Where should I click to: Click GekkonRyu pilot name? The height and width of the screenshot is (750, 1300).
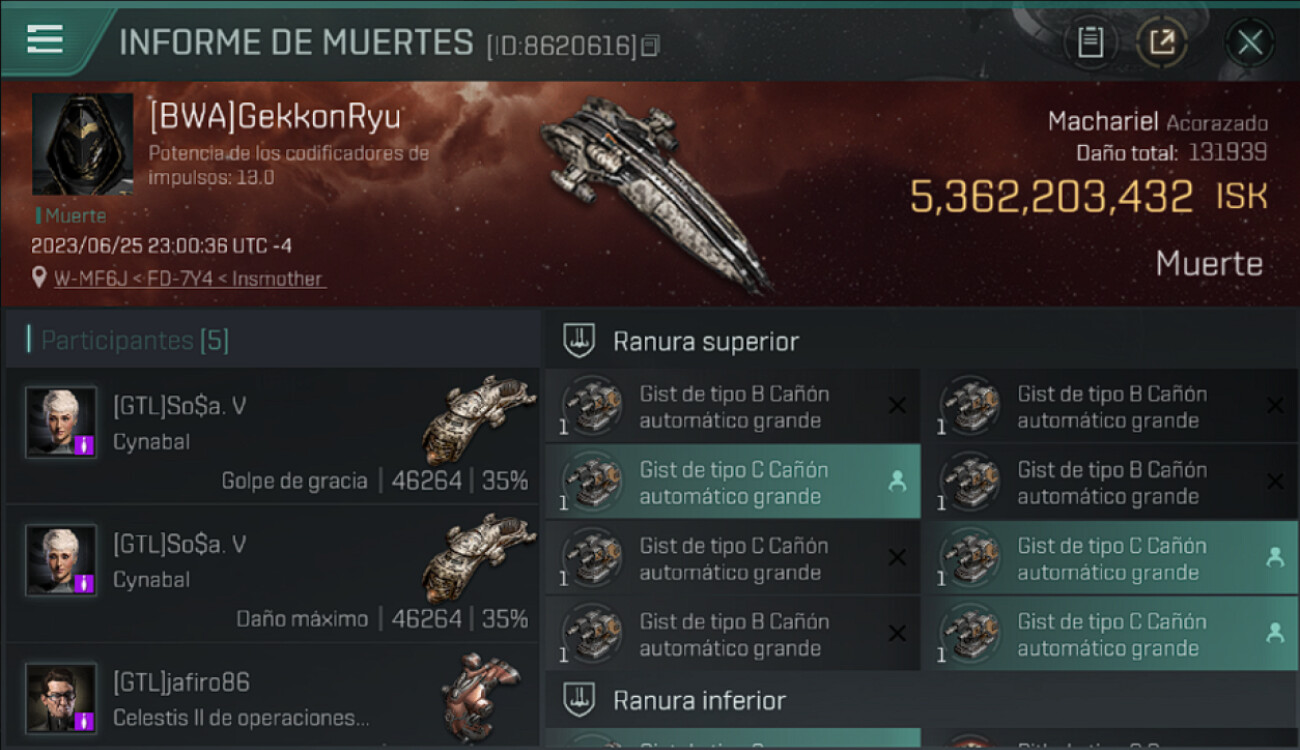pos(274,117)
